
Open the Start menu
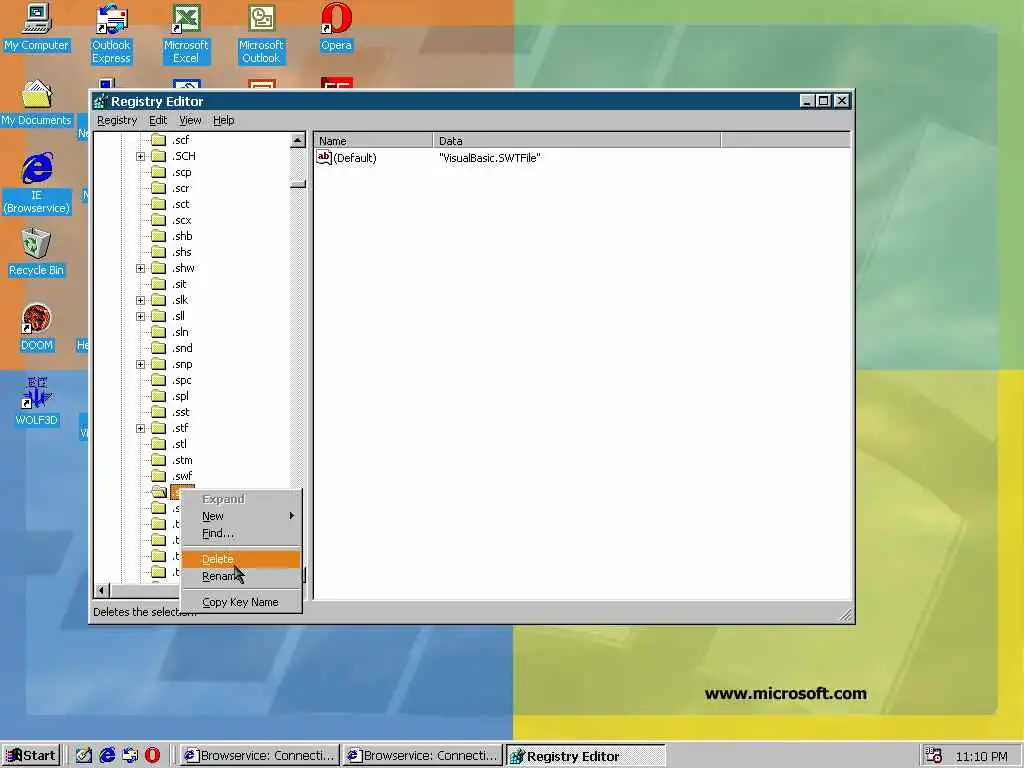[x=31, y=756]
